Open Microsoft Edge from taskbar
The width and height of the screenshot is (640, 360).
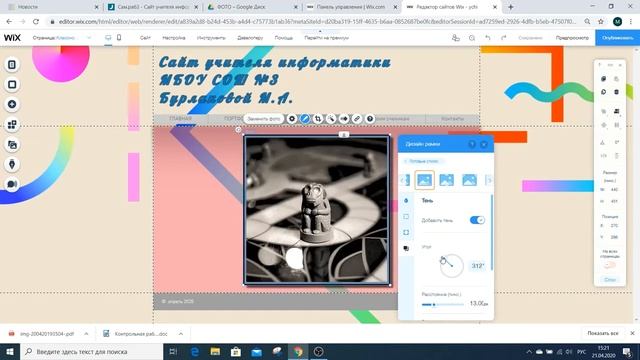195,351
